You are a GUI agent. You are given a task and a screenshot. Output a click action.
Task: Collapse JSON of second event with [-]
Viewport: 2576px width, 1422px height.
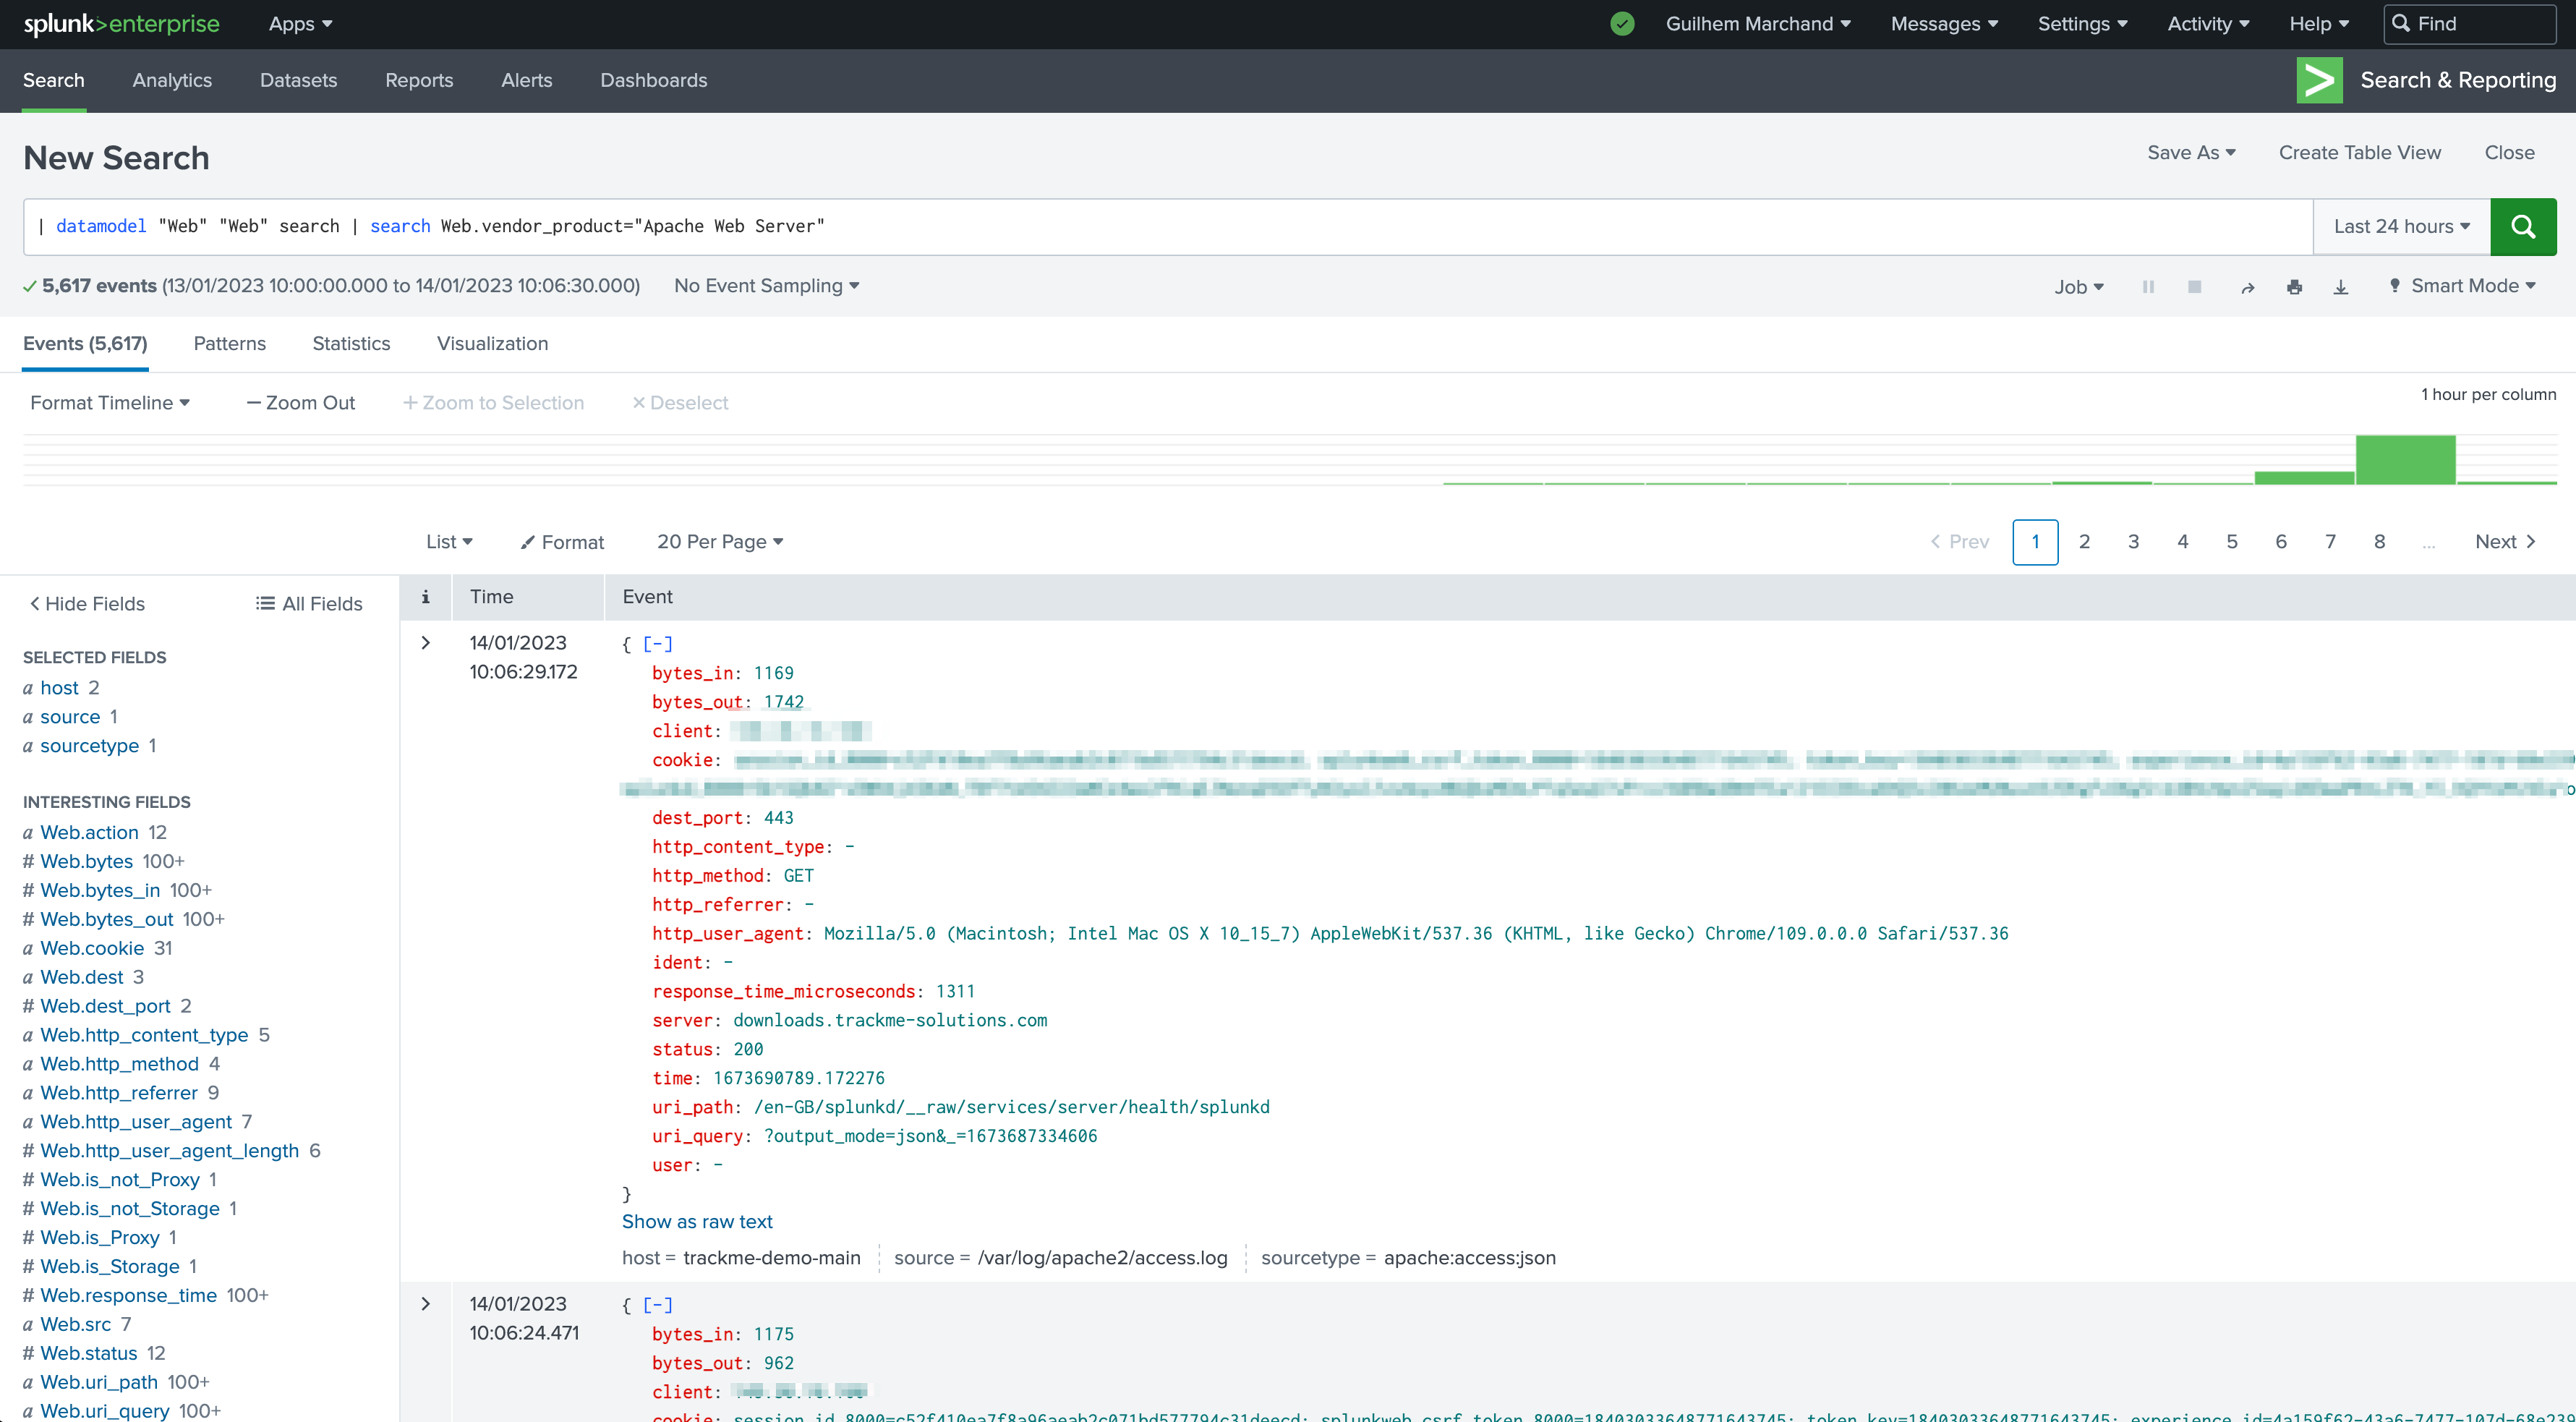657,1305
